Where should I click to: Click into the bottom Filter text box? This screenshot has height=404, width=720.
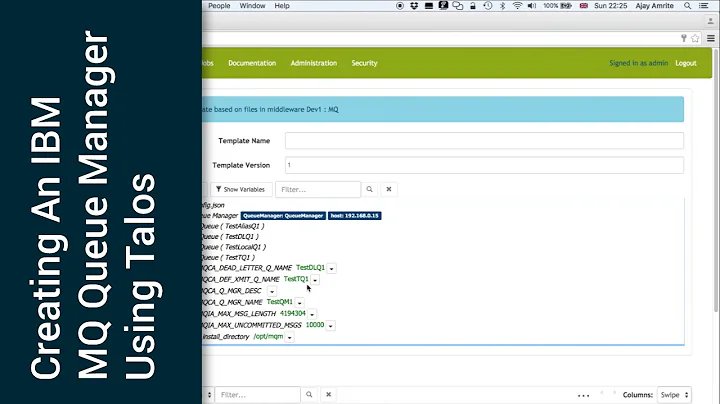tap(258, 394)
